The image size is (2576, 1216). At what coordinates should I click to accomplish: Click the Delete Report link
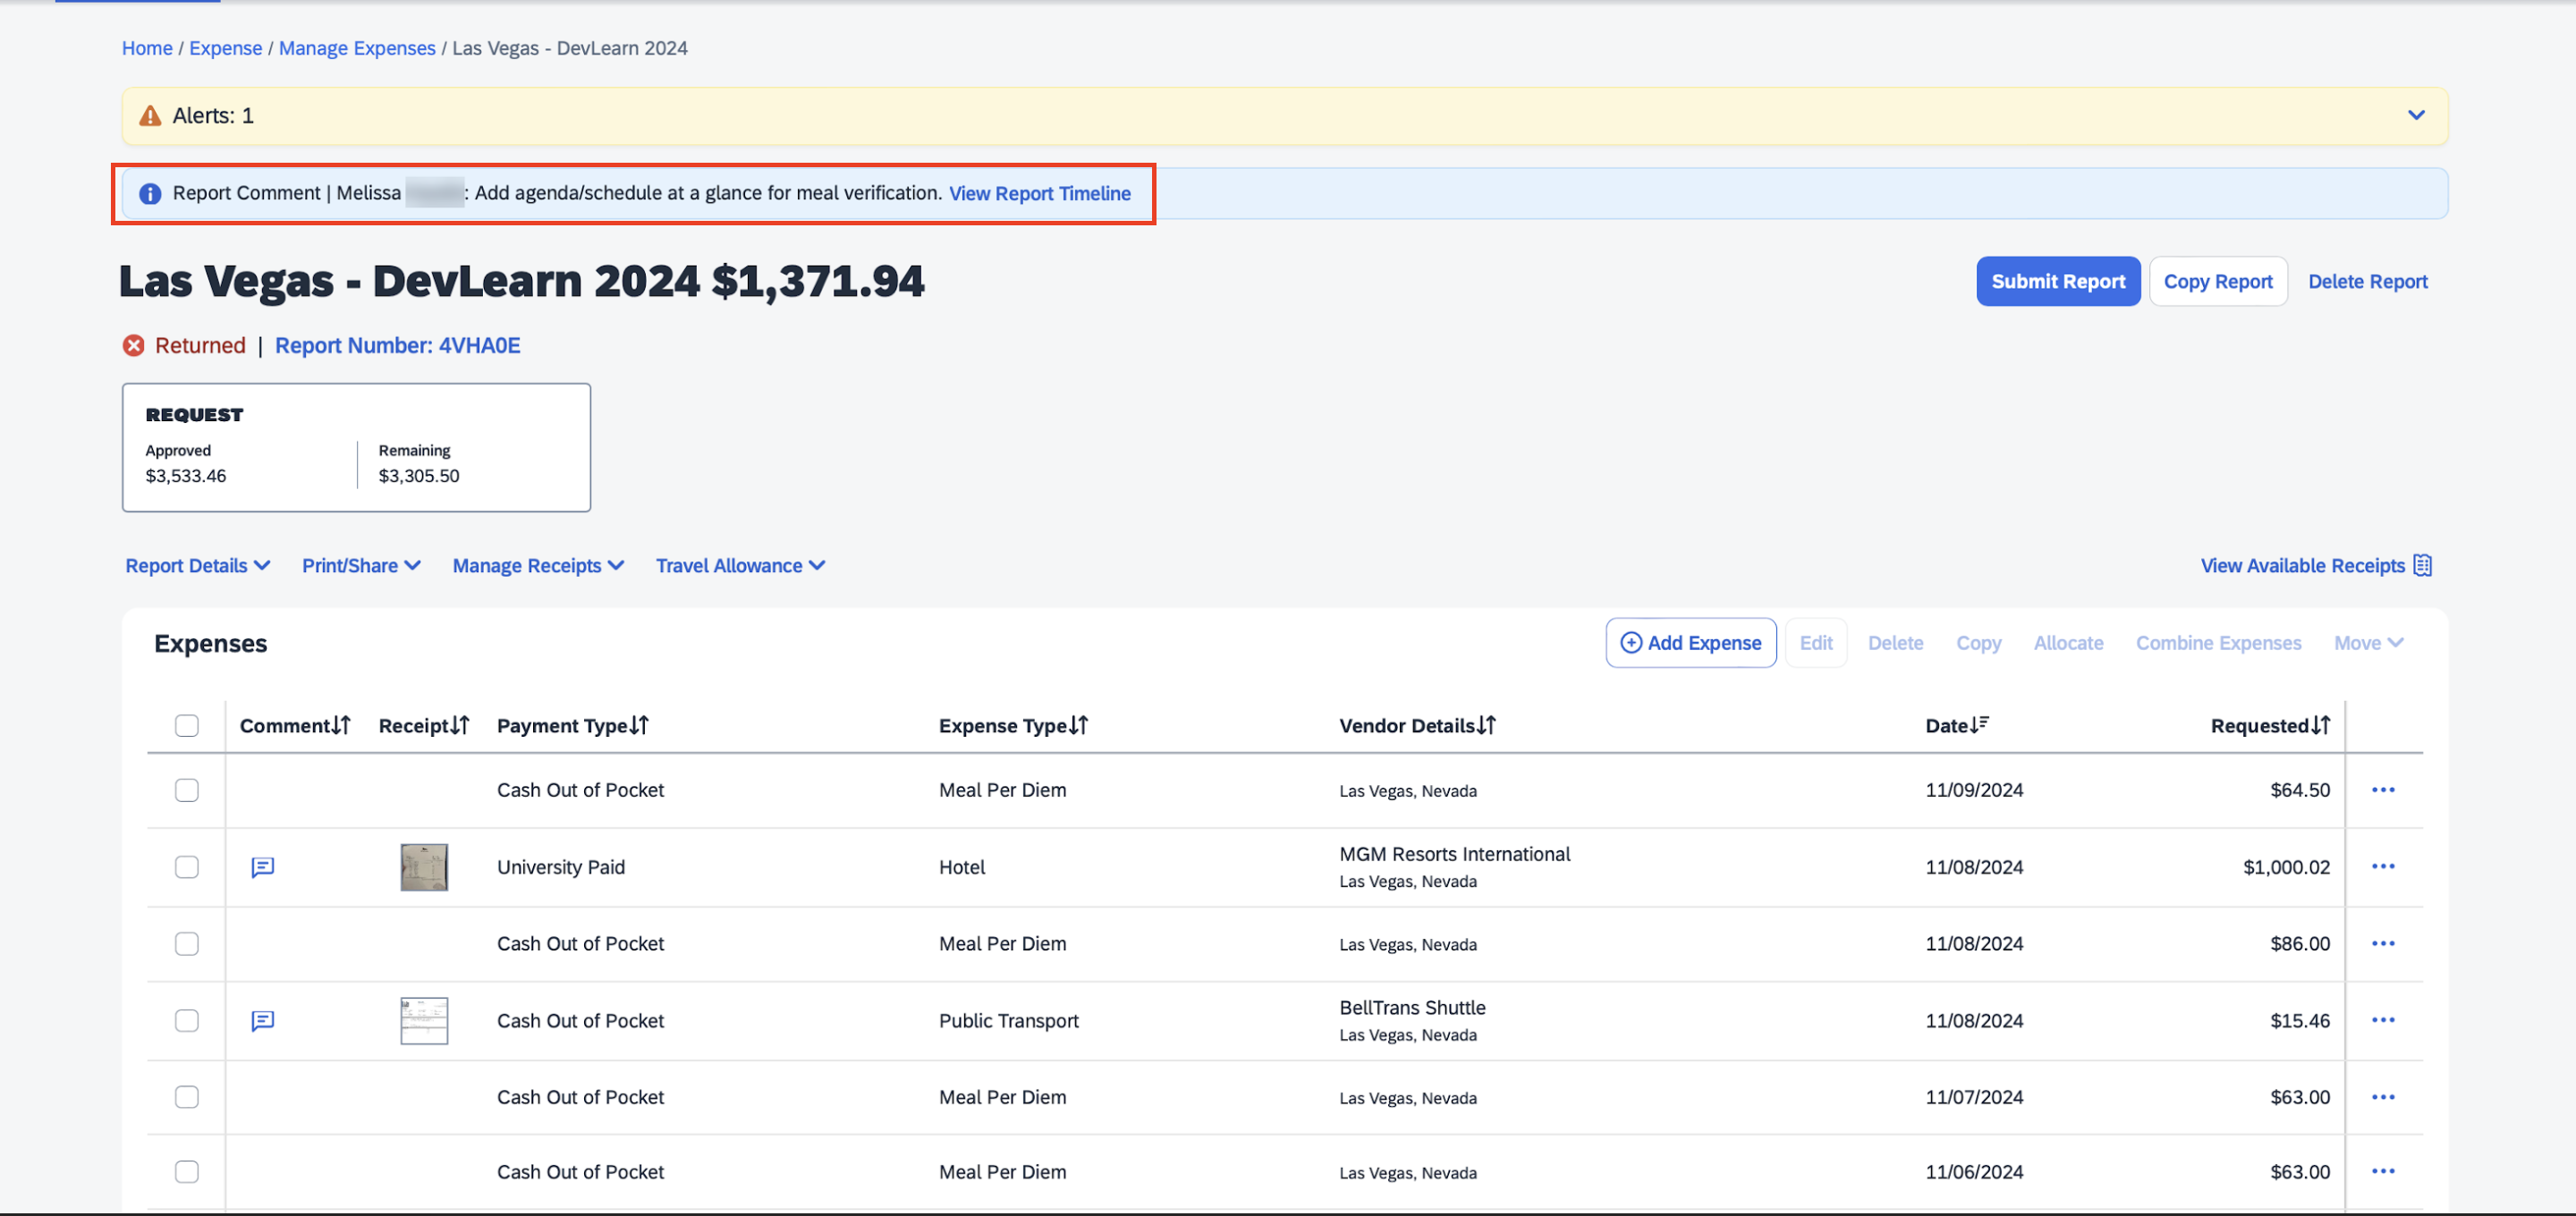point(2367,282)
